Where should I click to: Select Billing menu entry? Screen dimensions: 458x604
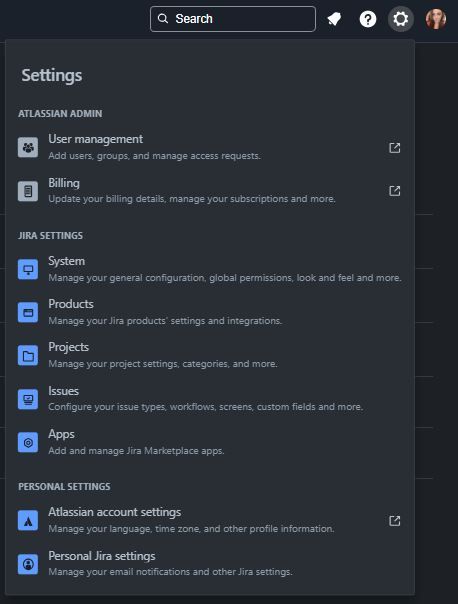[x=209, y=191]
